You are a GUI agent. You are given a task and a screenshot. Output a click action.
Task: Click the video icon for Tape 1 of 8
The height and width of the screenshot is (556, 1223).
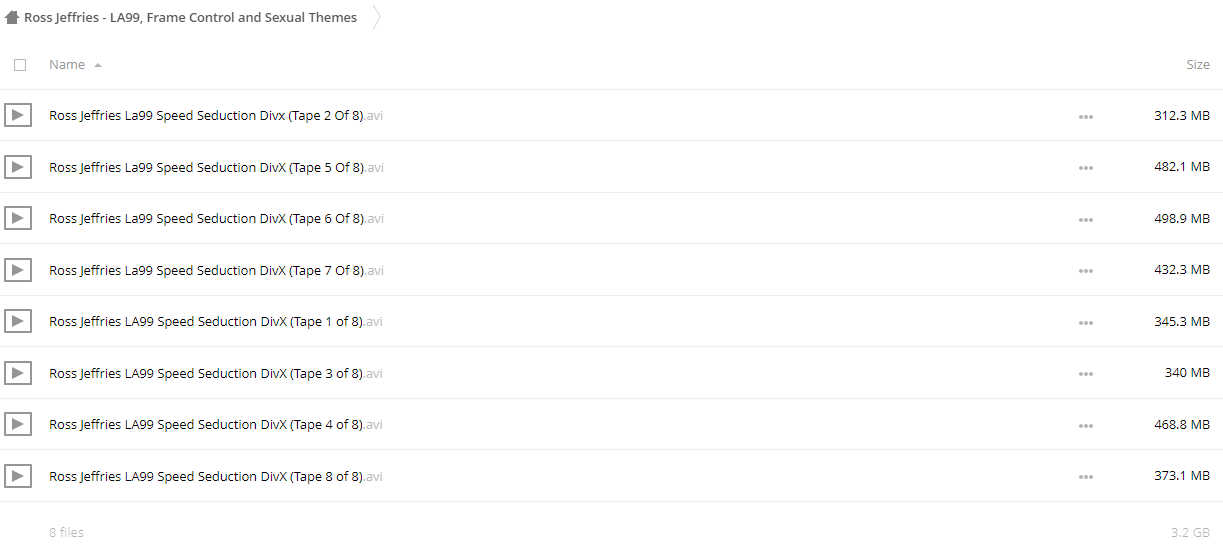(x=17, y=321)
